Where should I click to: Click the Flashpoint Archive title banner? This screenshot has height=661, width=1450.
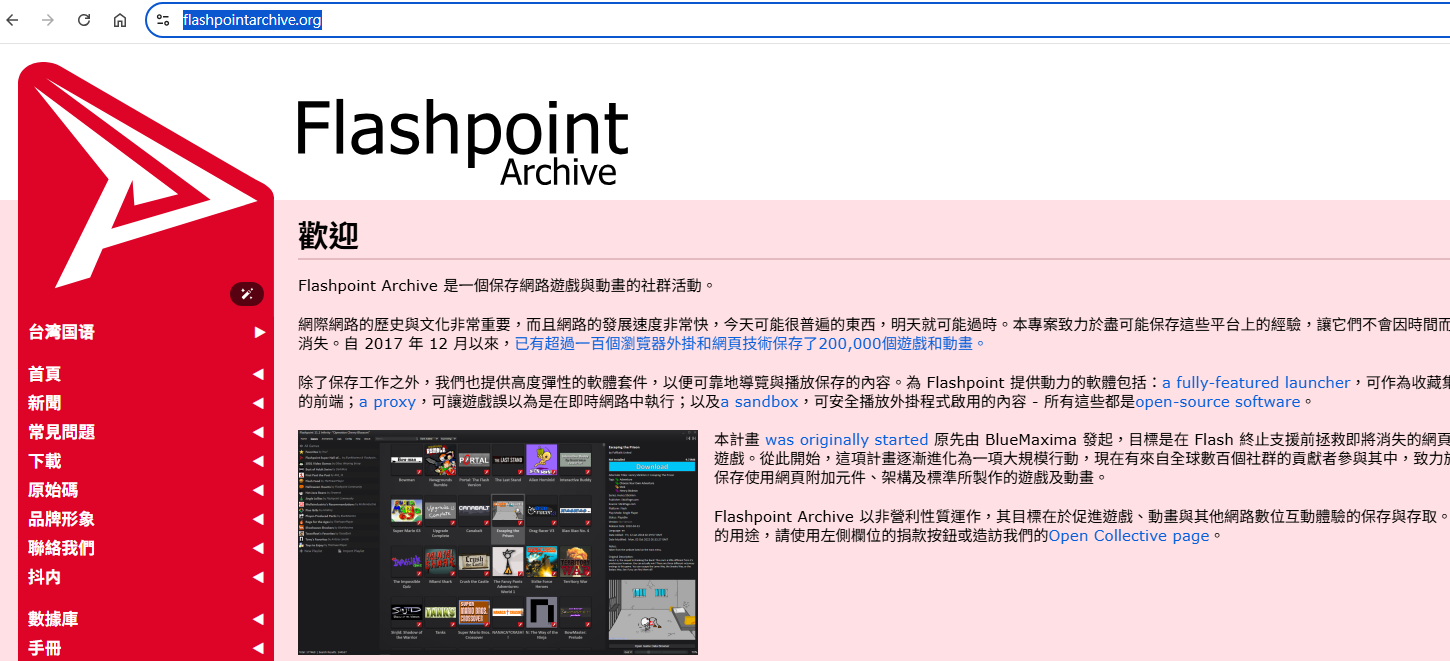coord(462,143)
